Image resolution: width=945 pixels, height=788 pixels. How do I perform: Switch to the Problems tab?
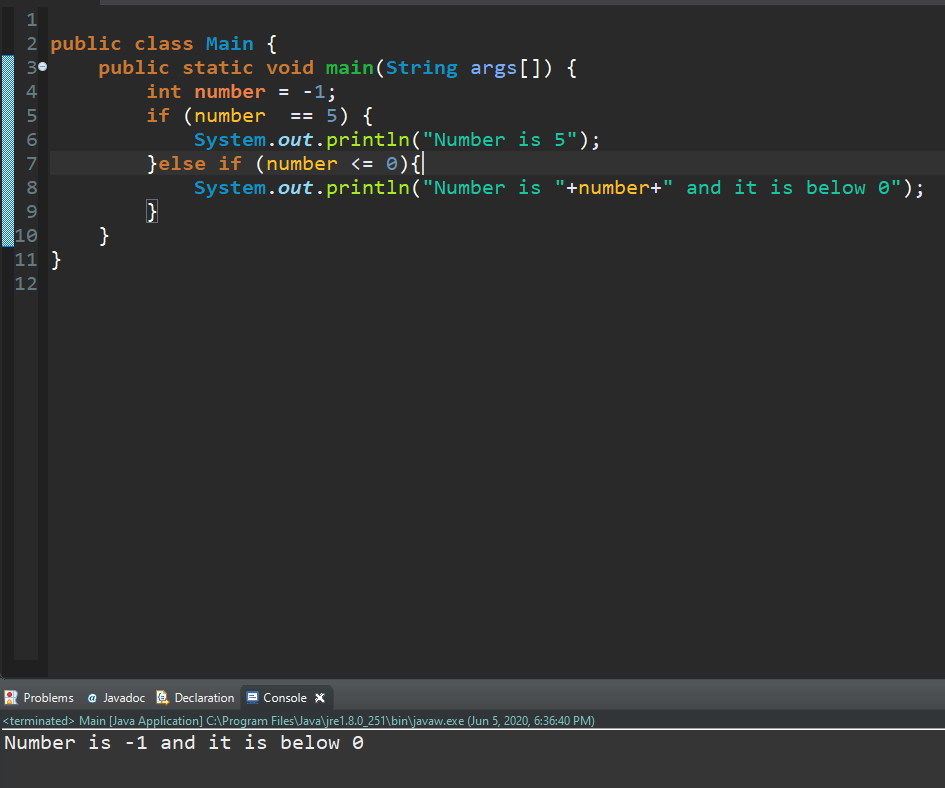[48, 698]
